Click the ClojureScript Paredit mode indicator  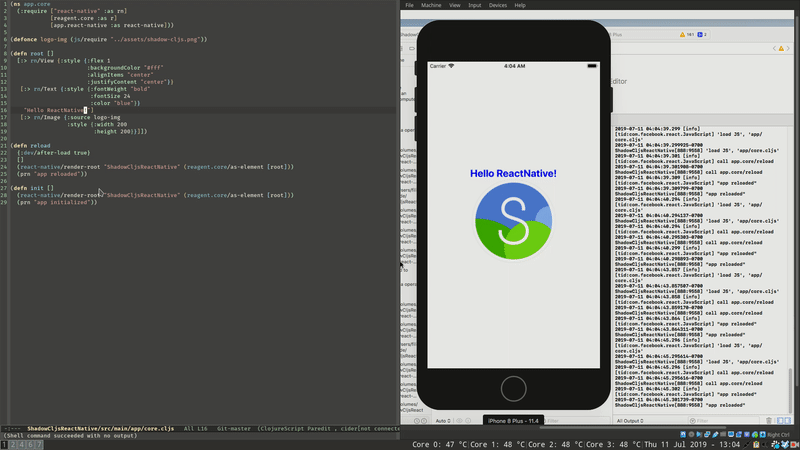[295, 429]
